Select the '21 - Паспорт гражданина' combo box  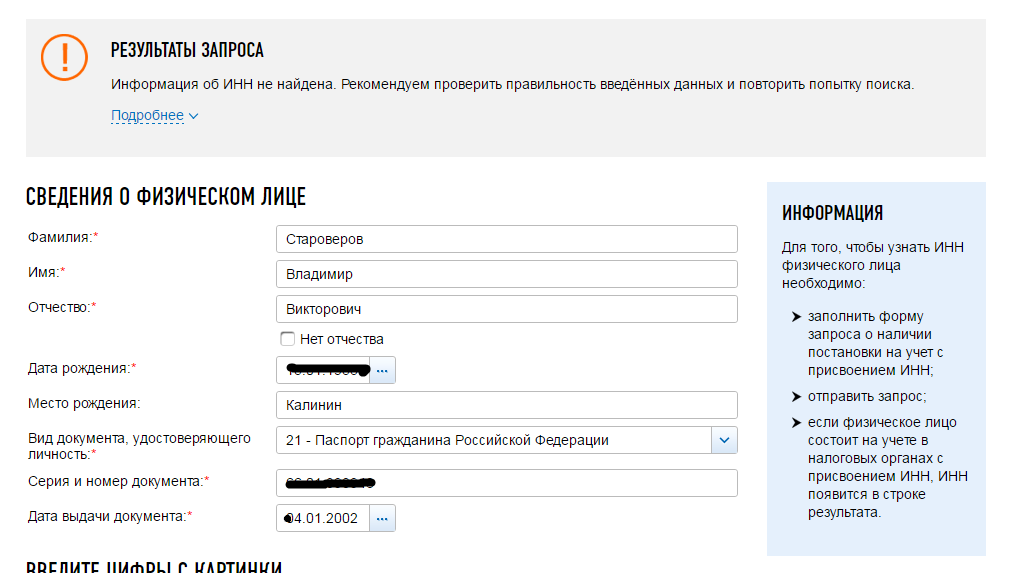[x=493, y=440]
